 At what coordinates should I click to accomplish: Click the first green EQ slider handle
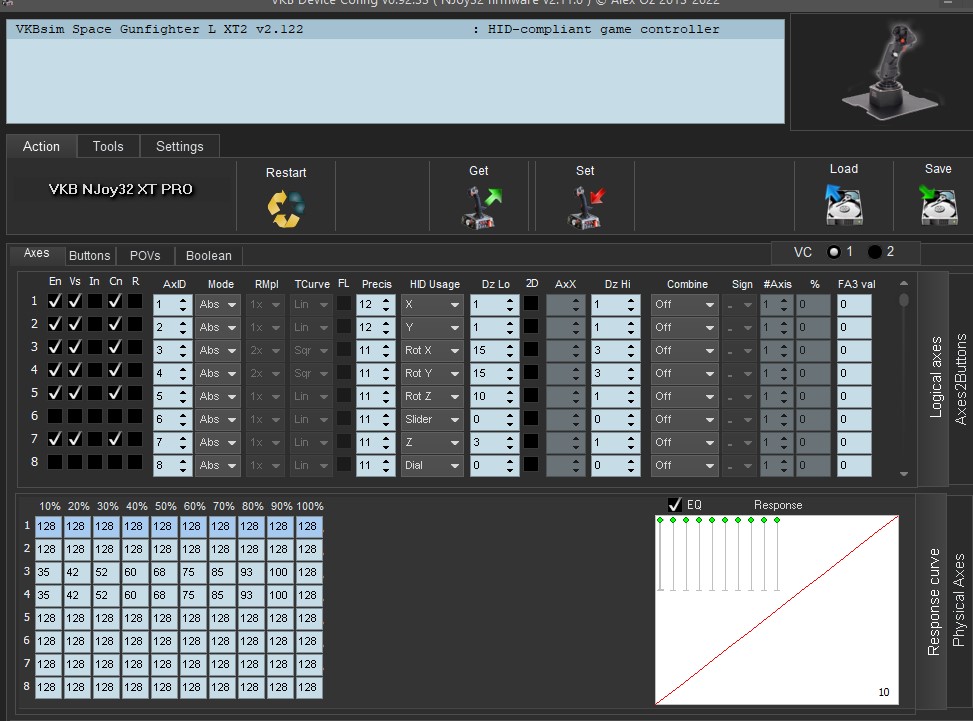tap(660, 520)
